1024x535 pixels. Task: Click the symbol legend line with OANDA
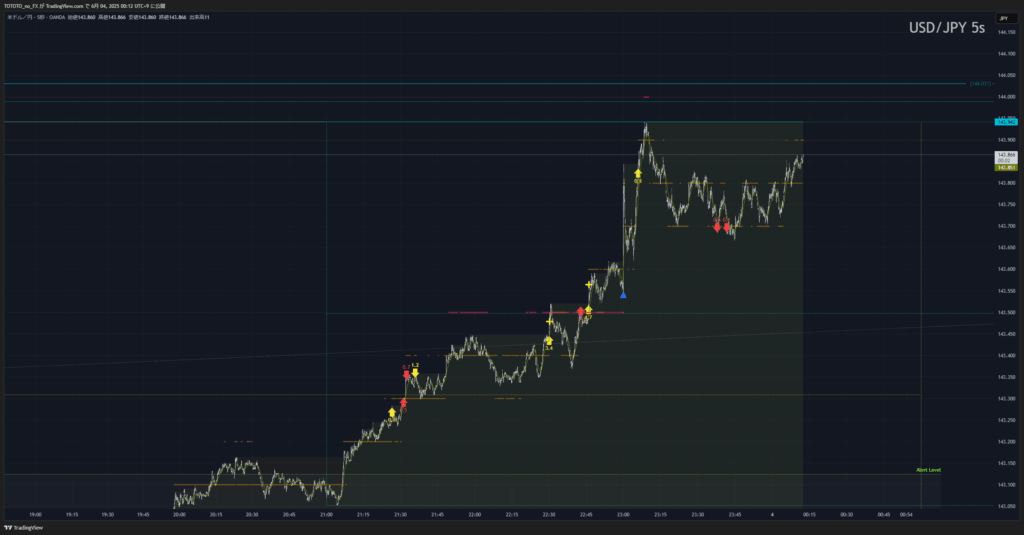coord(108,18)
